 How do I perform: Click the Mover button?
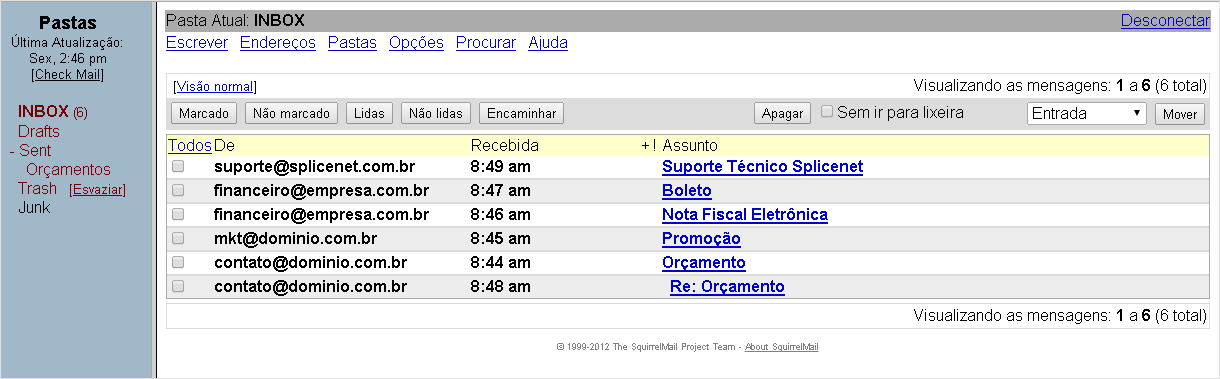[1180, 114]
